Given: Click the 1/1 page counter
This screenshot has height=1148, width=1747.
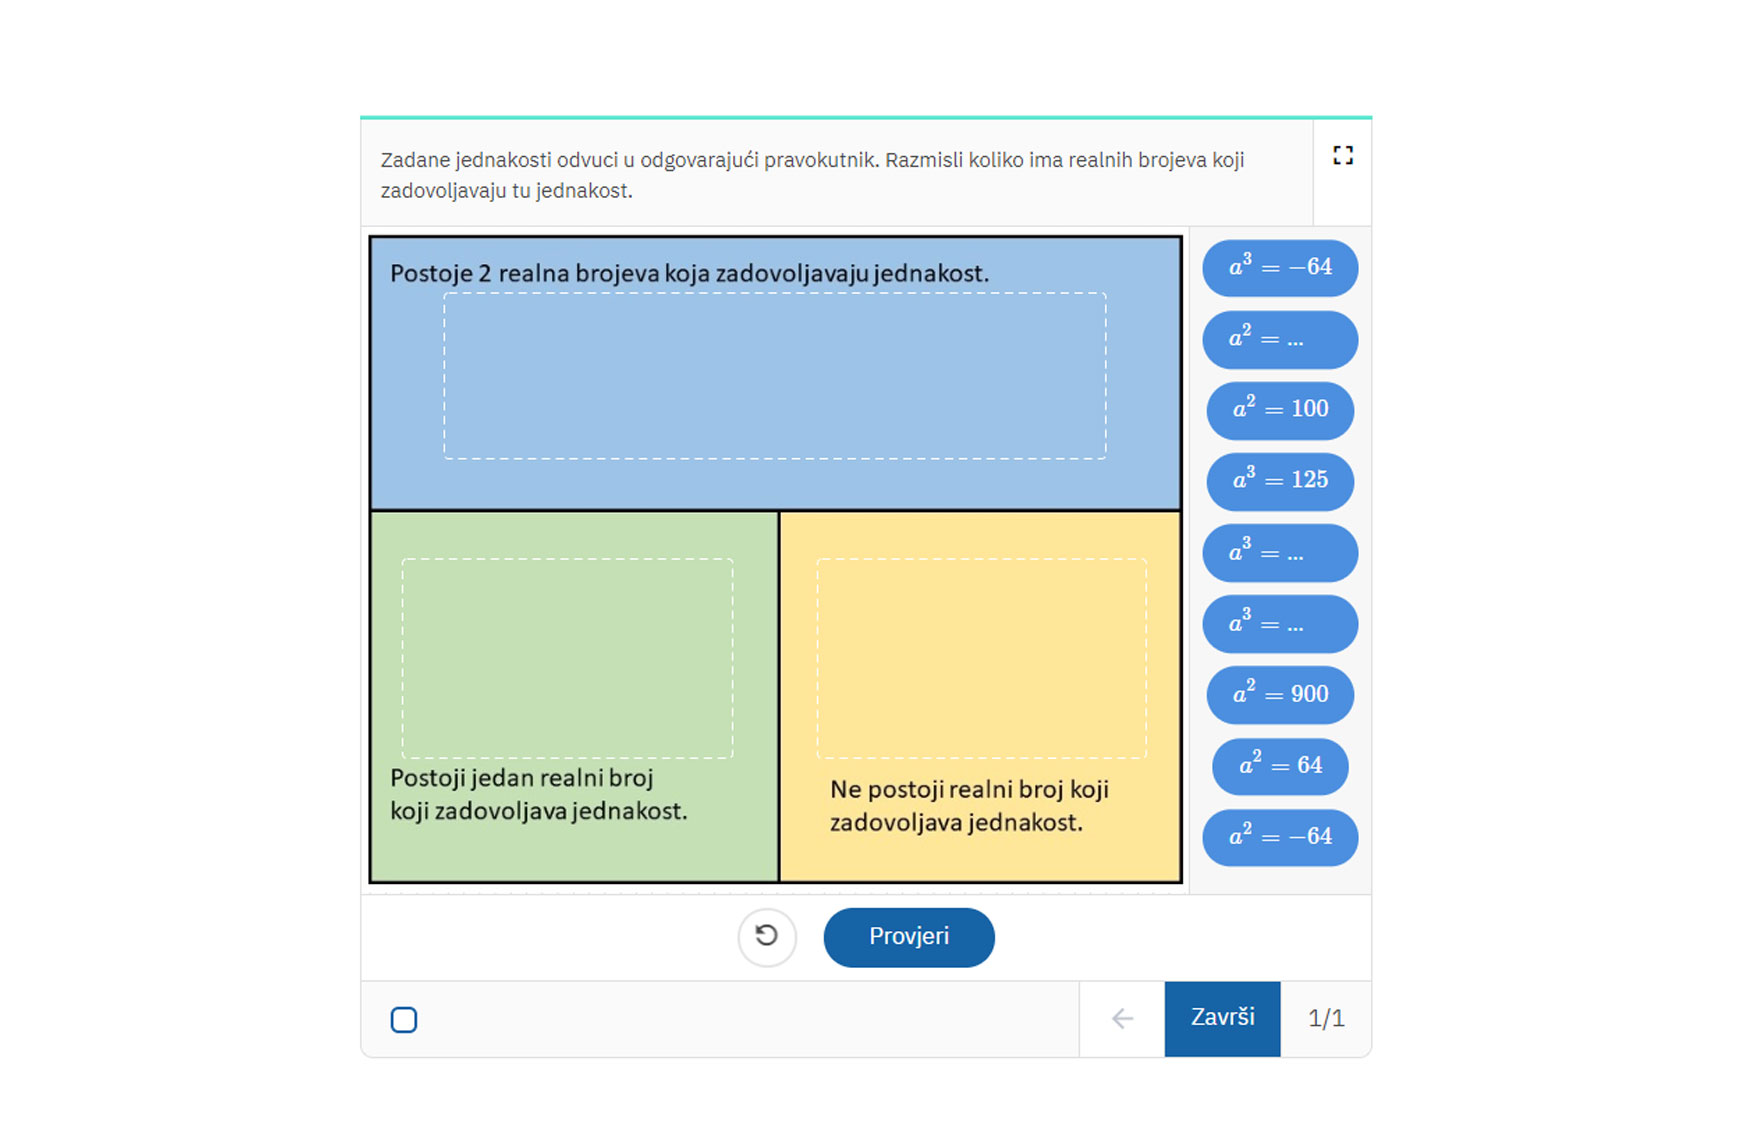Looking at the screenshot, I should coord(1326,1018).
